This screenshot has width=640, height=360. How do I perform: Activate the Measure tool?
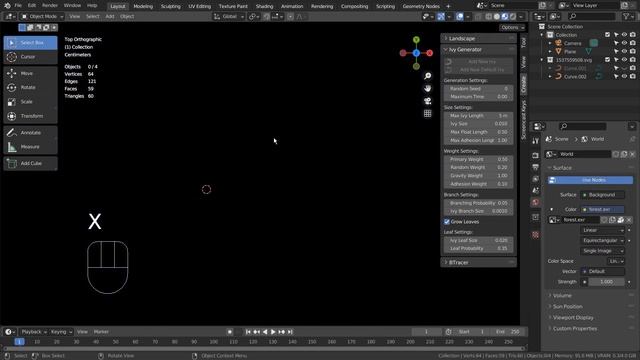31,147
